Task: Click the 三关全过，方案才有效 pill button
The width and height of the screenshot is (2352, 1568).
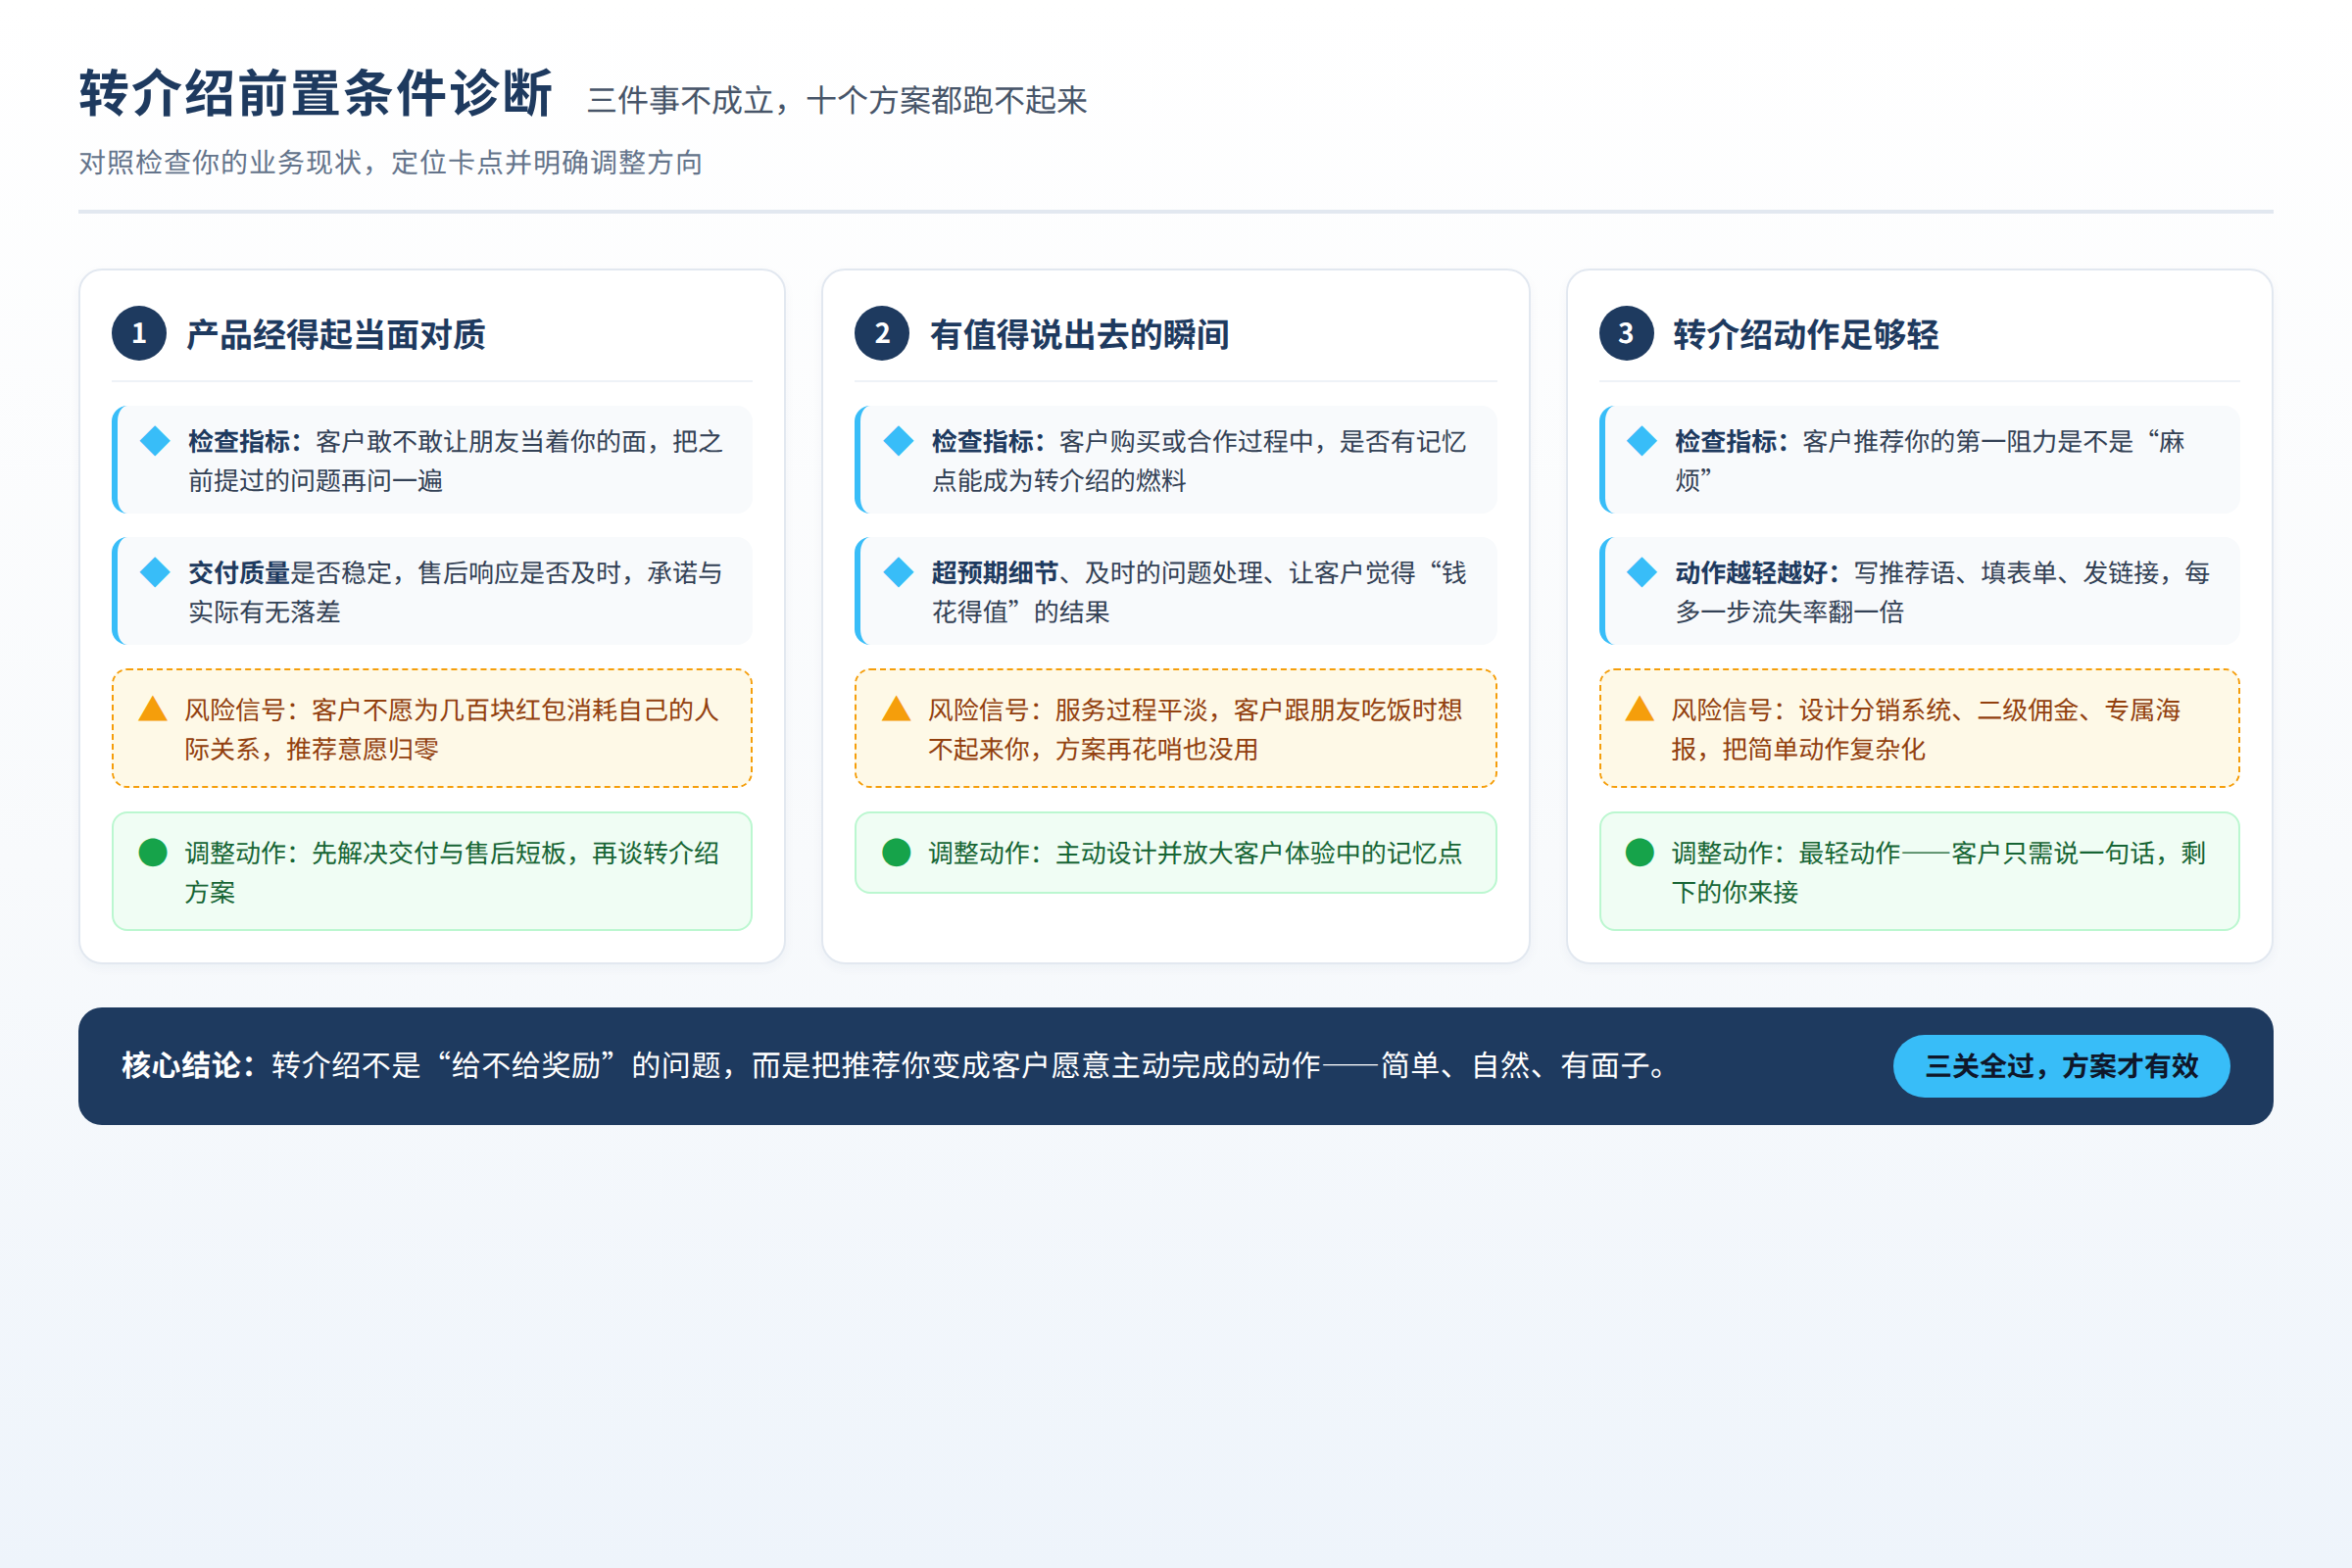Action: point(2061,1066)
